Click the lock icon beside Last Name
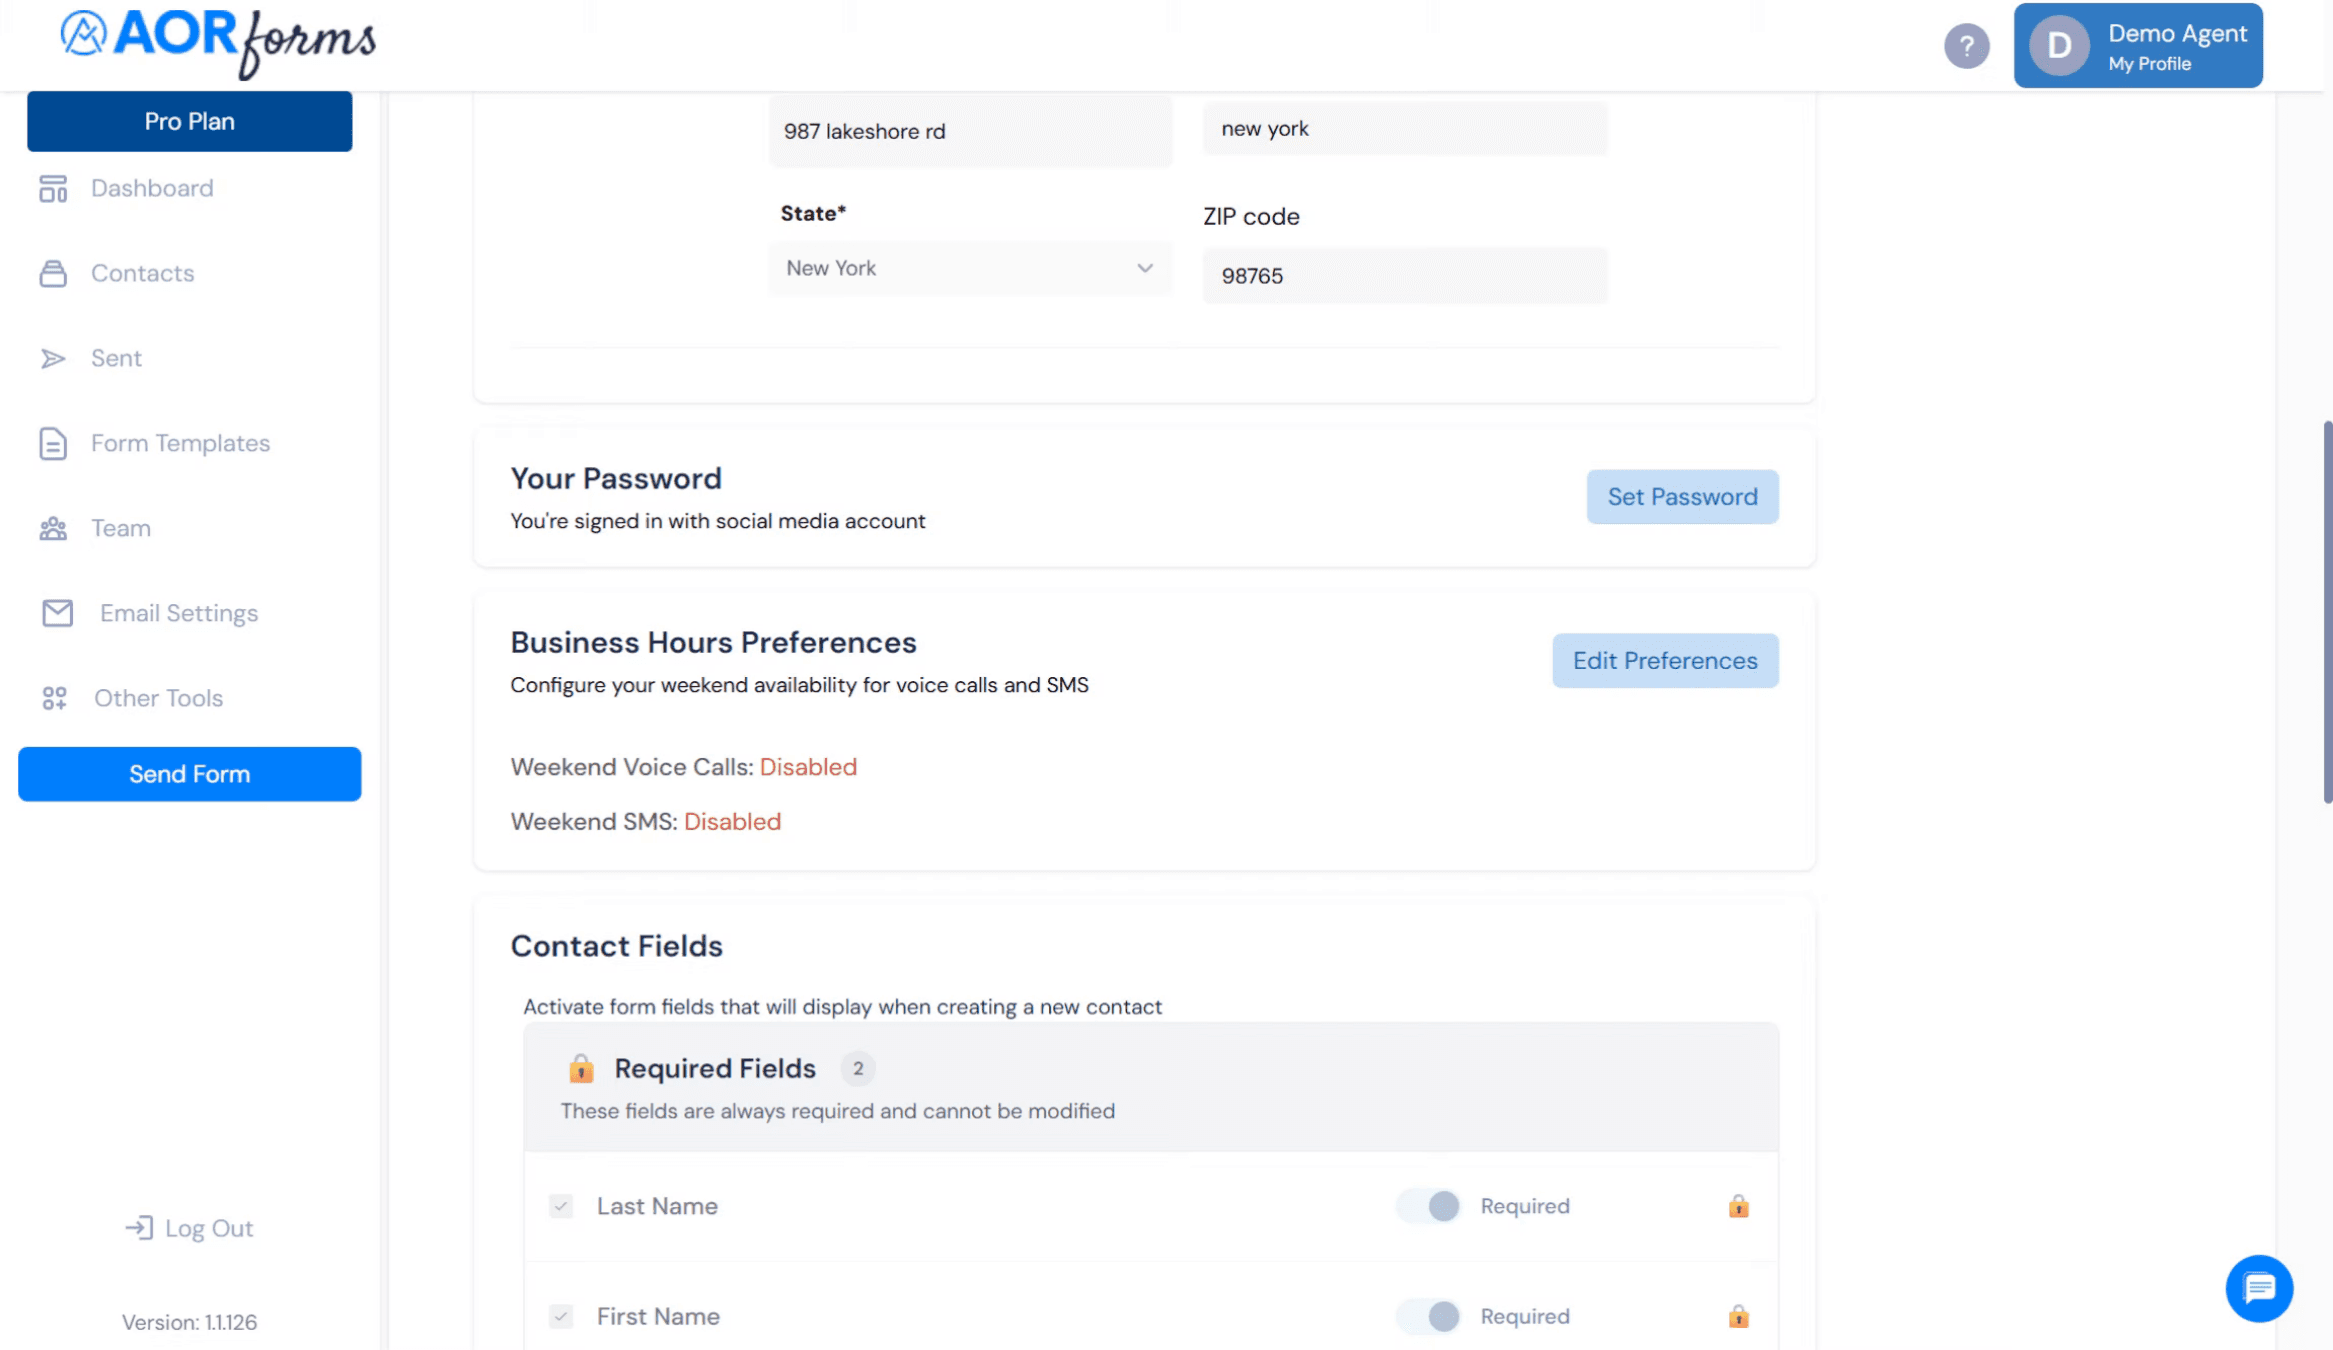Screen dimensions: 2333x1350 click(x=1739, y=1206)
